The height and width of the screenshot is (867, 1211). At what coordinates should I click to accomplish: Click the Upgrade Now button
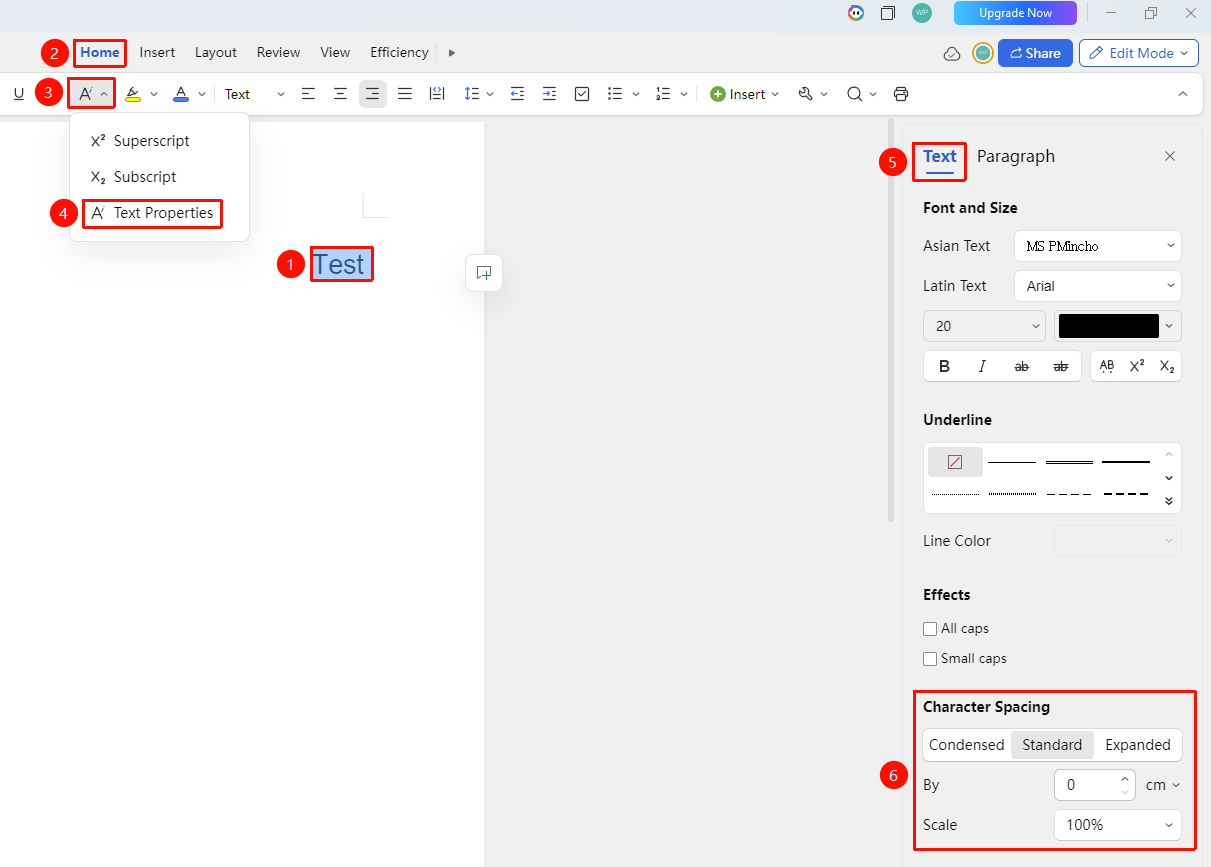pos(1015,13)
